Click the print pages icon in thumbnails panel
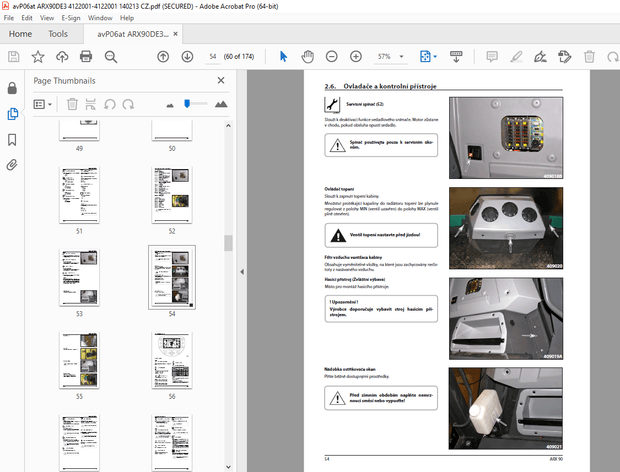Viewport: 620px width, 472px height. (91, 104)
